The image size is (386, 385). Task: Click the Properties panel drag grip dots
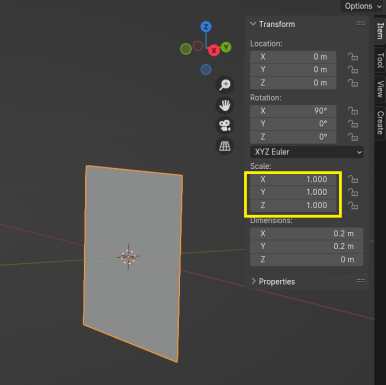(360, 281)
